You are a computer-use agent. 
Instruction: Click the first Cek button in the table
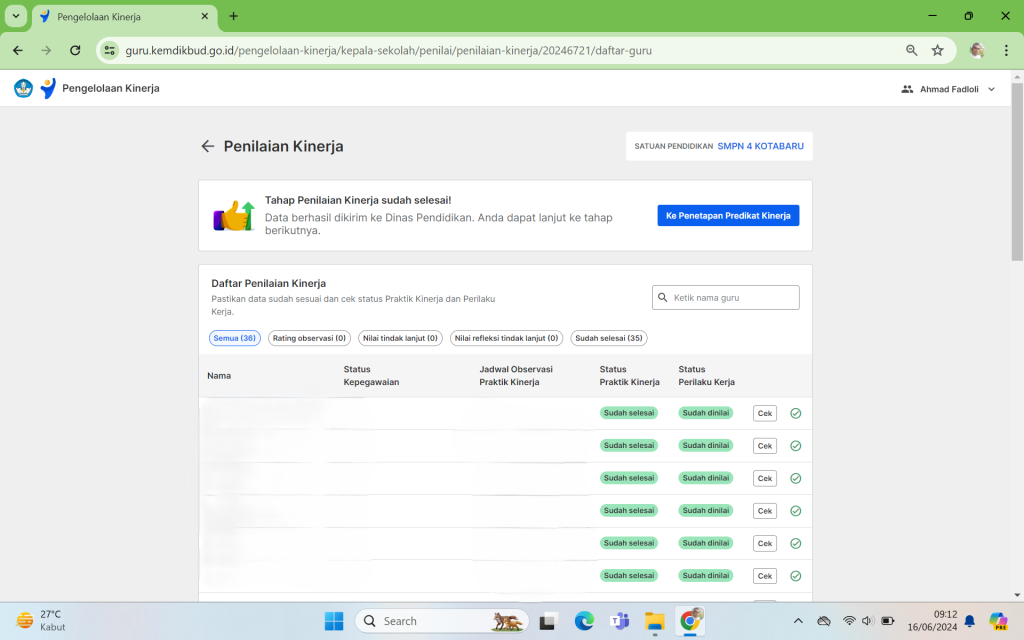pyautogui.click(x=764, y=413)
